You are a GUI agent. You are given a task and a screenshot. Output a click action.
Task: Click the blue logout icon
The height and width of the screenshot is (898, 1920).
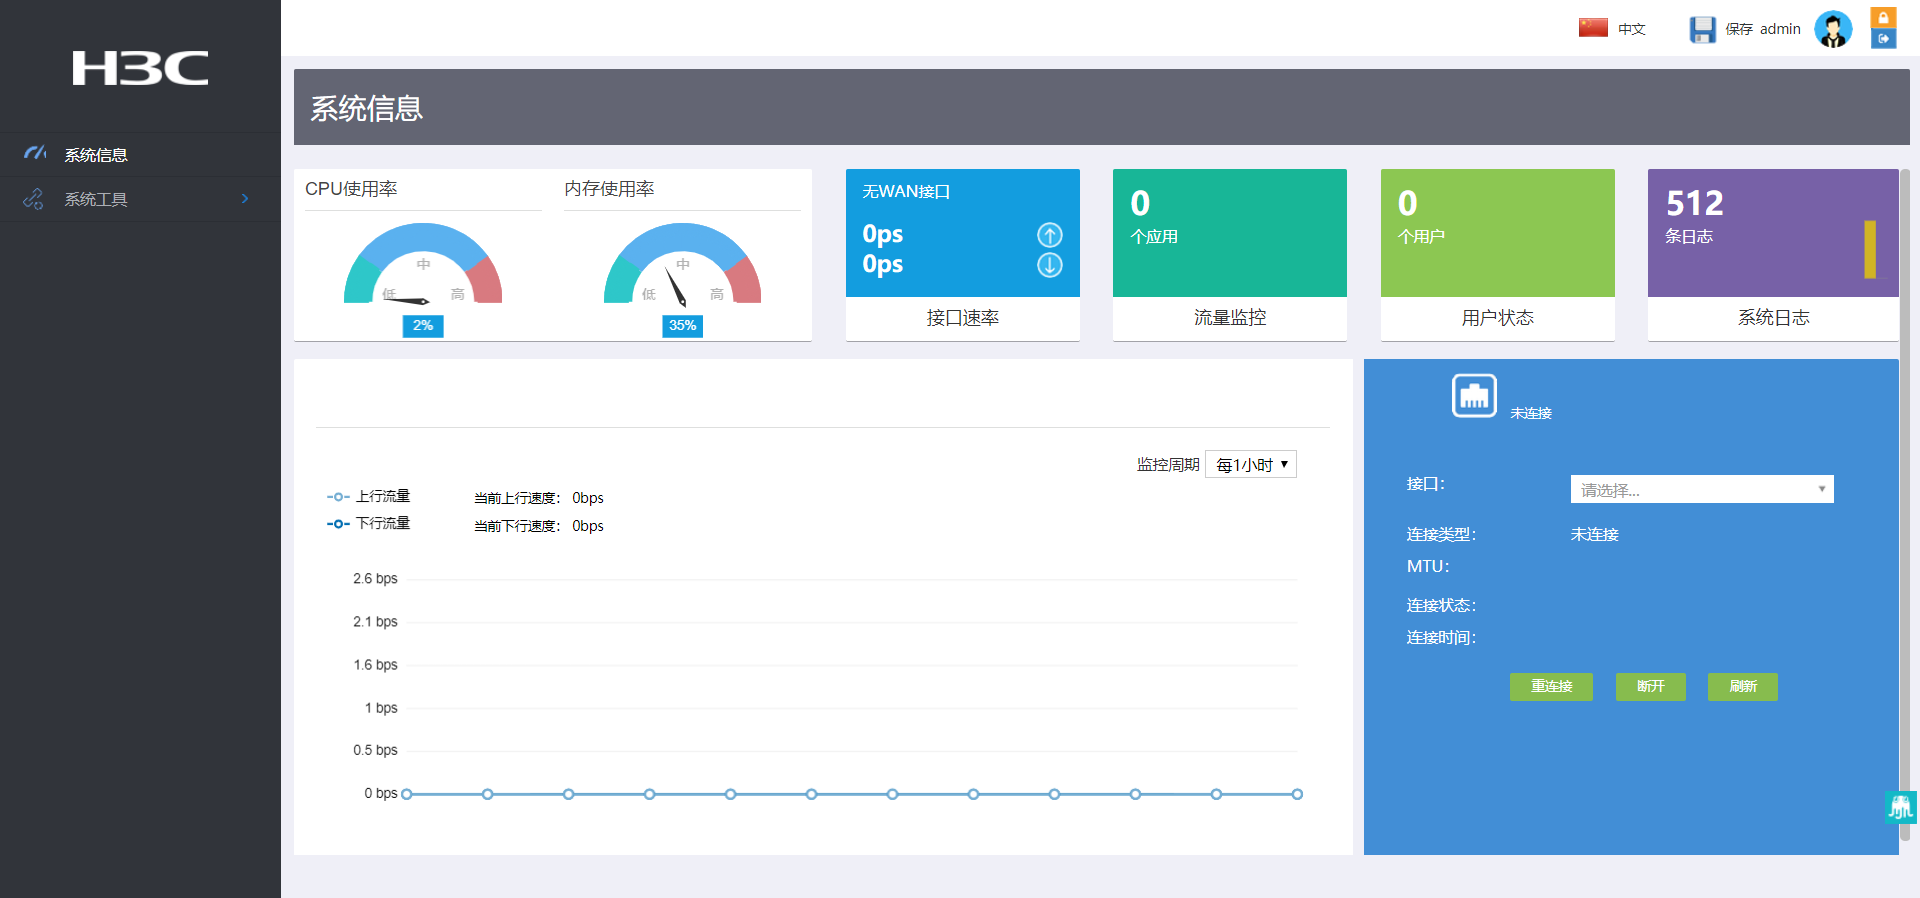coord(1883,39)
